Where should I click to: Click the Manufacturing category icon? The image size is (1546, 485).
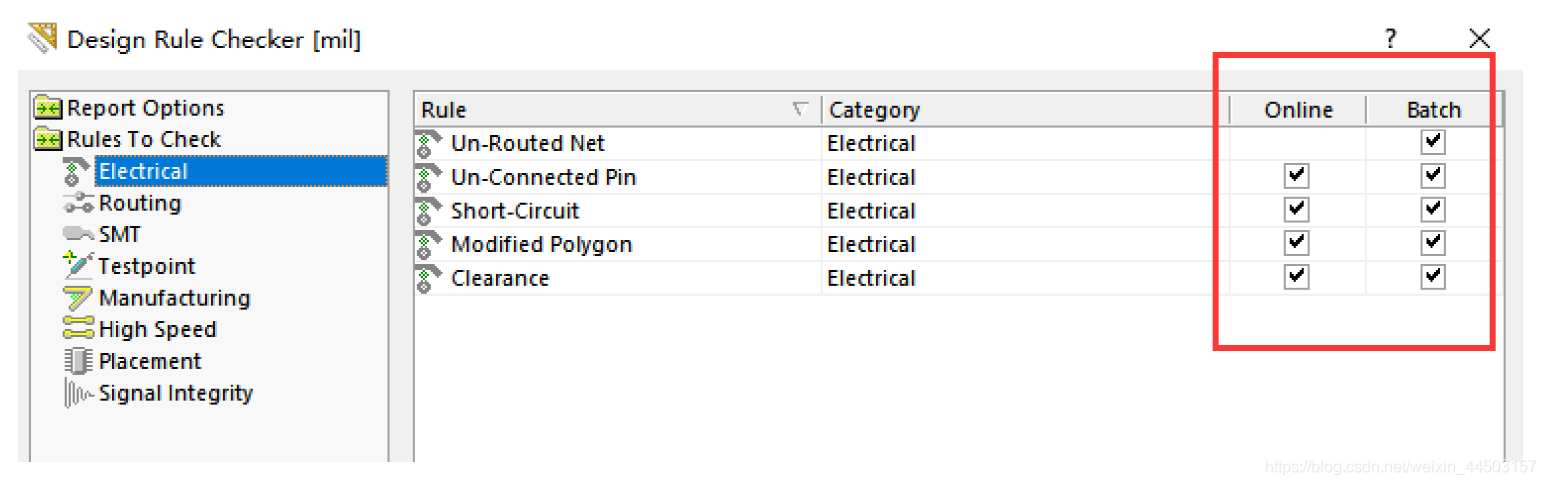click(78, 298)
